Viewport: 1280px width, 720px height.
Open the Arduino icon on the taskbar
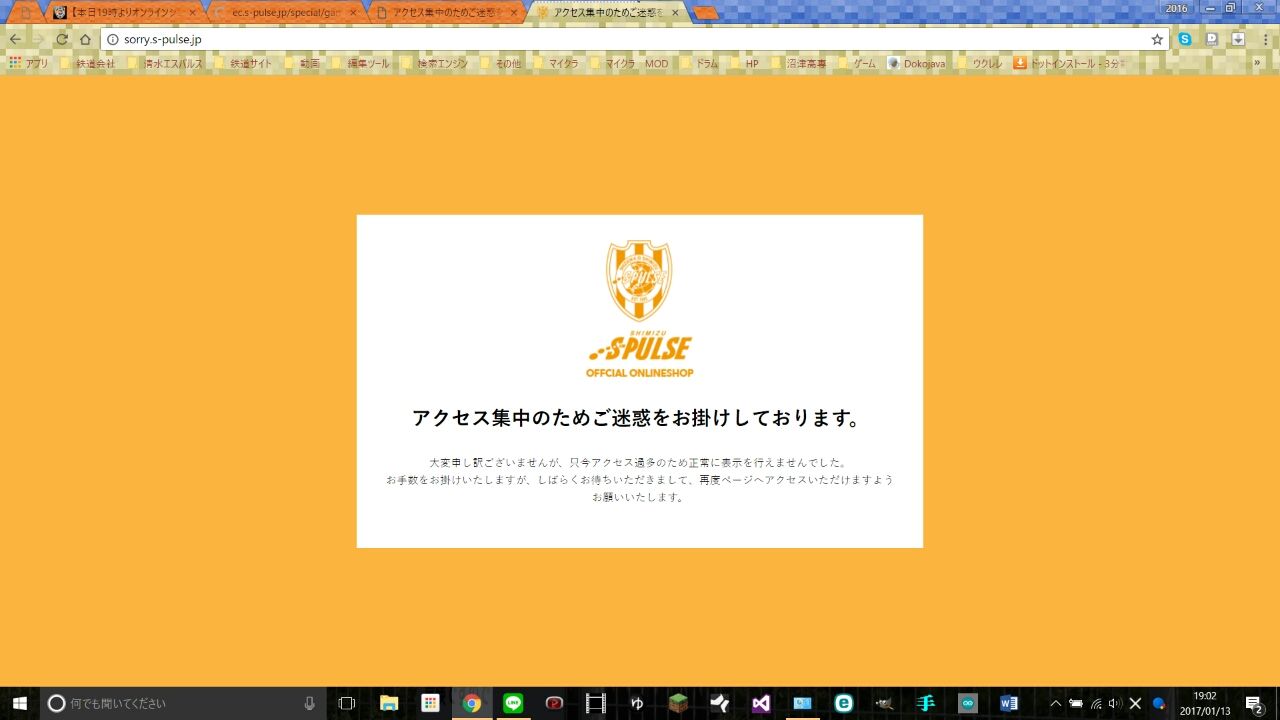tap(967, 703)
